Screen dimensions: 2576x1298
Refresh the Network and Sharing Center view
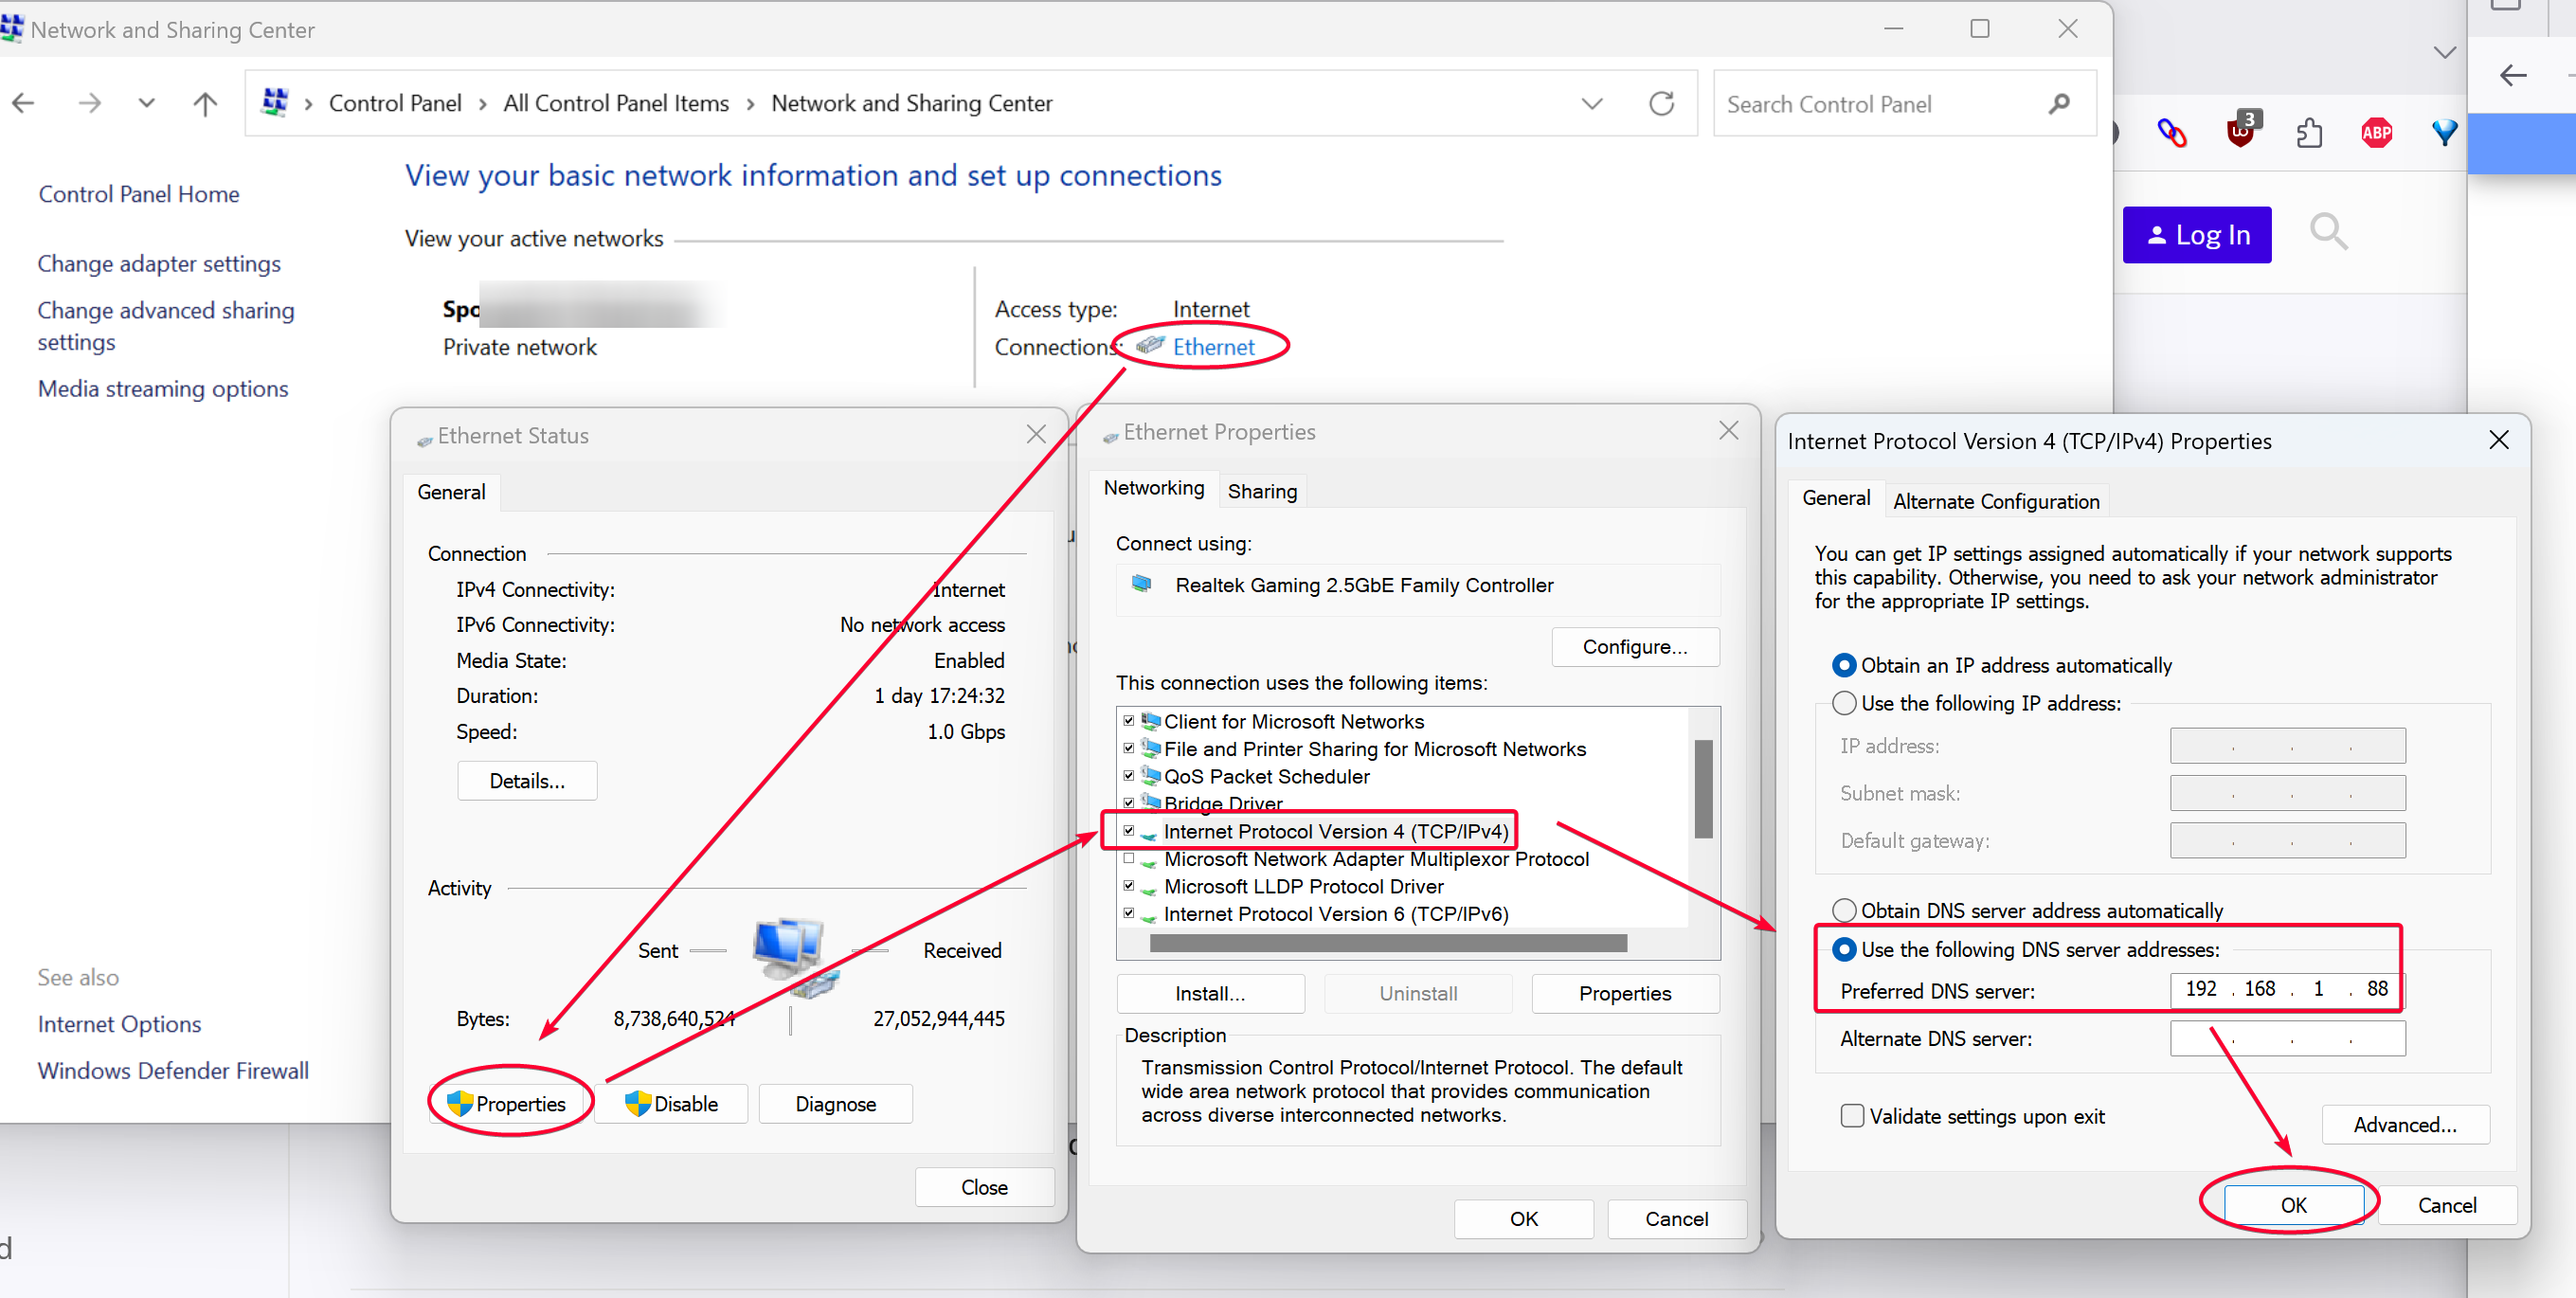click(1662, 103)
